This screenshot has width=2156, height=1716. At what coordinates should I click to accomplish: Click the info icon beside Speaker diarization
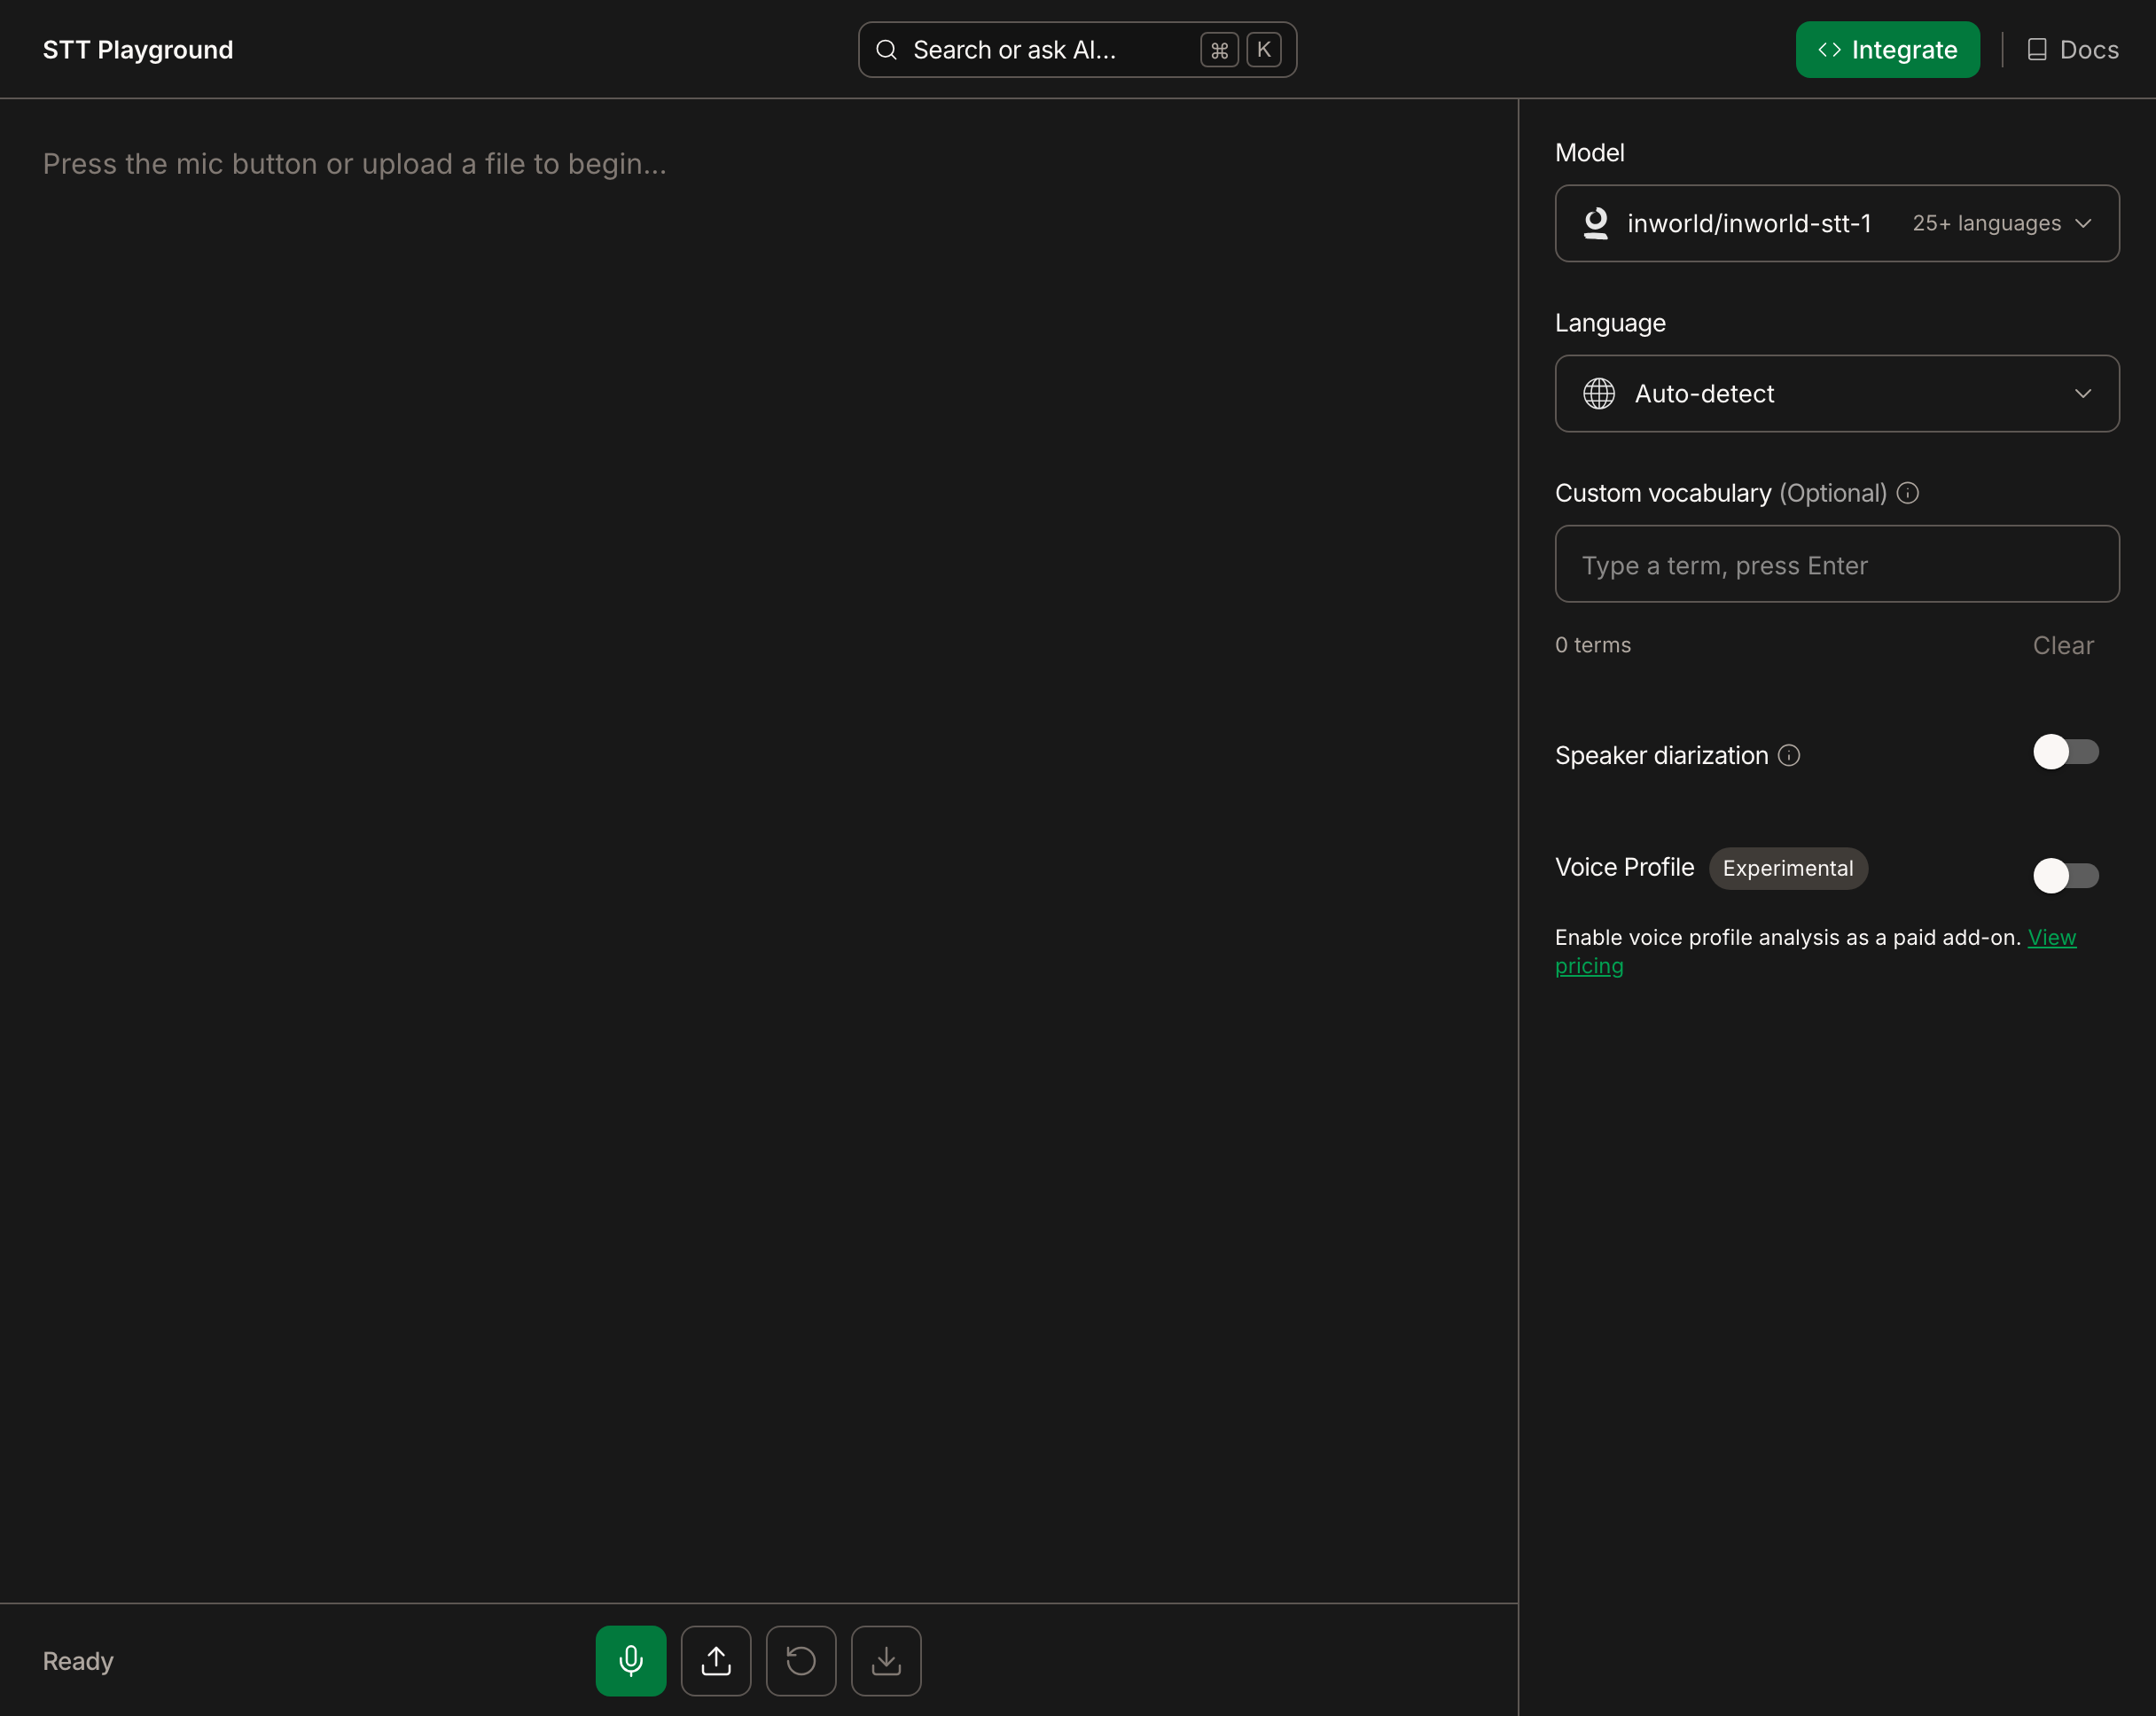(x=1789, y=756)
